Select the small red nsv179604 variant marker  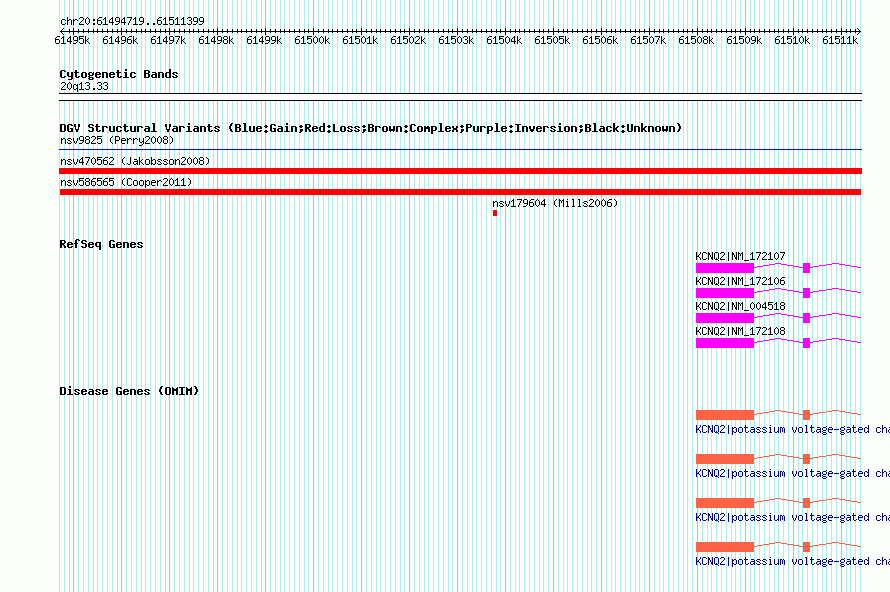click(495, 213)
